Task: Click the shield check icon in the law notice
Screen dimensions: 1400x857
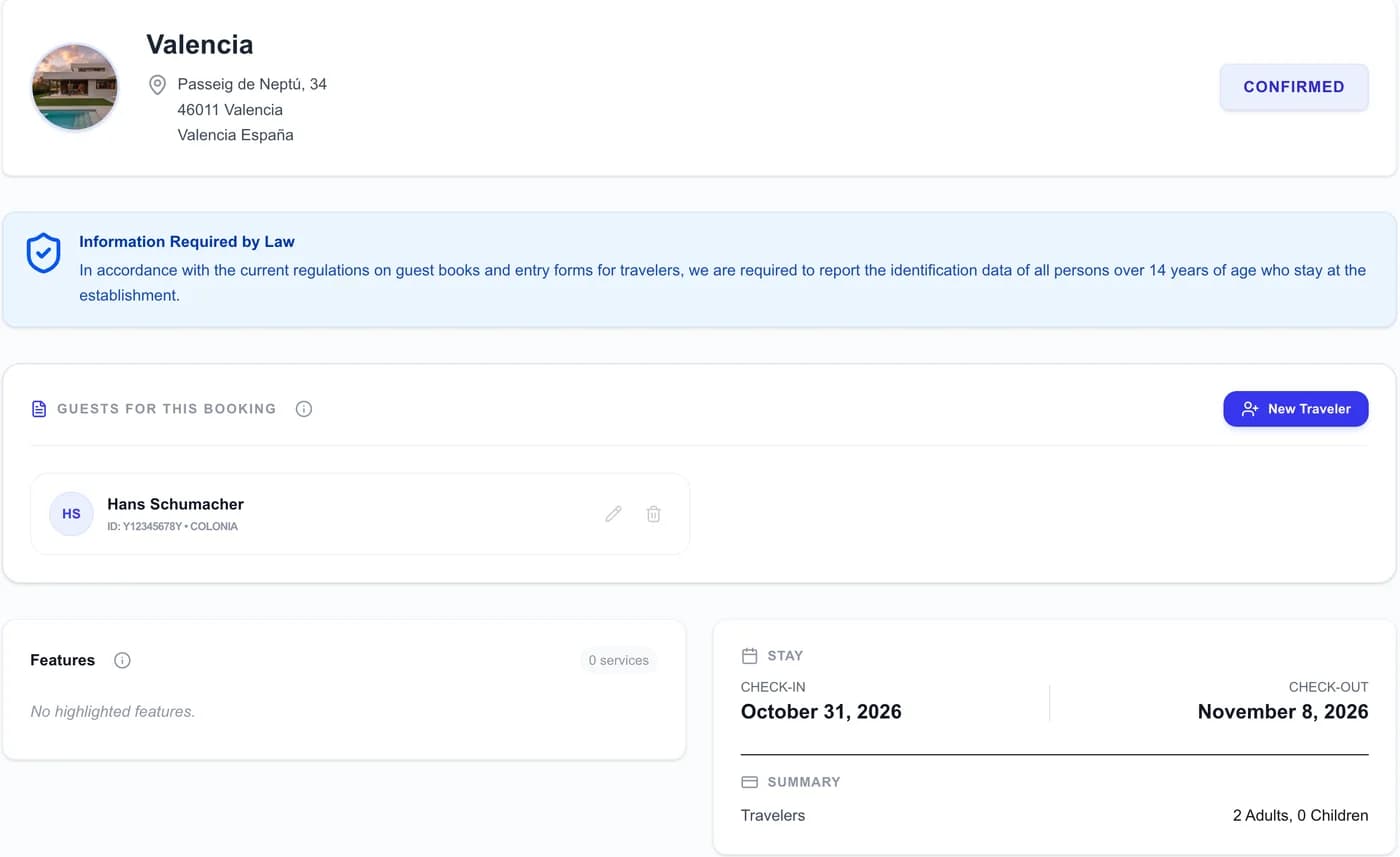Action: 43,253
